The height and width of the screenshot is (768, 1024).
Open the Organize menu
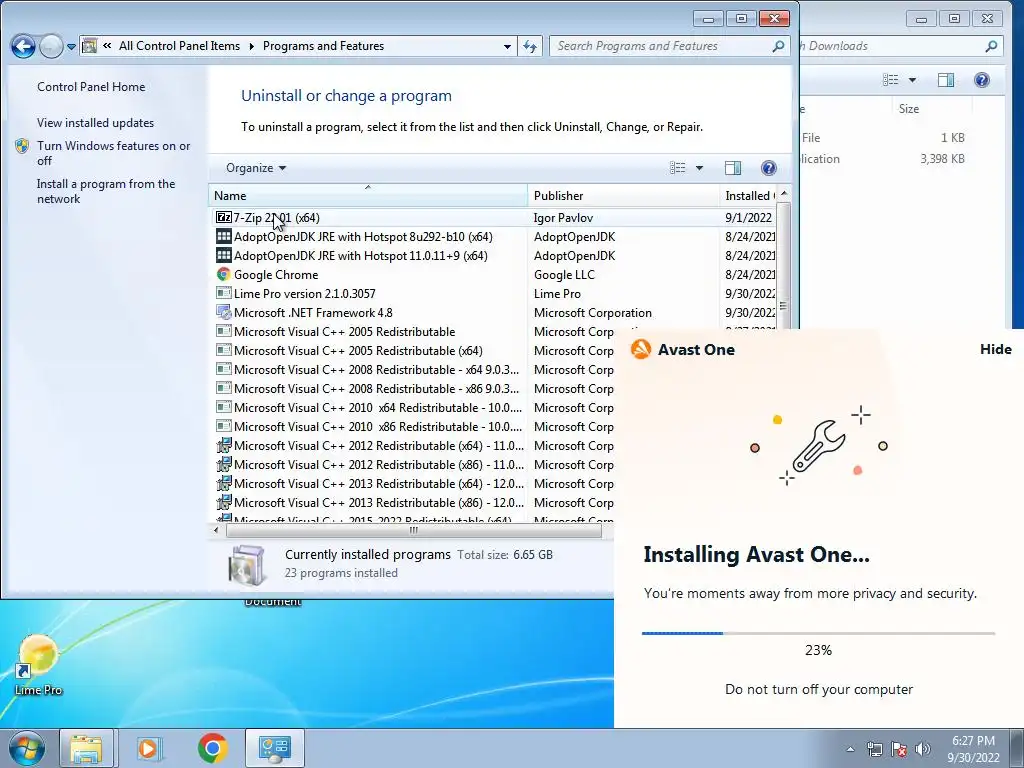tap(256, 168)
